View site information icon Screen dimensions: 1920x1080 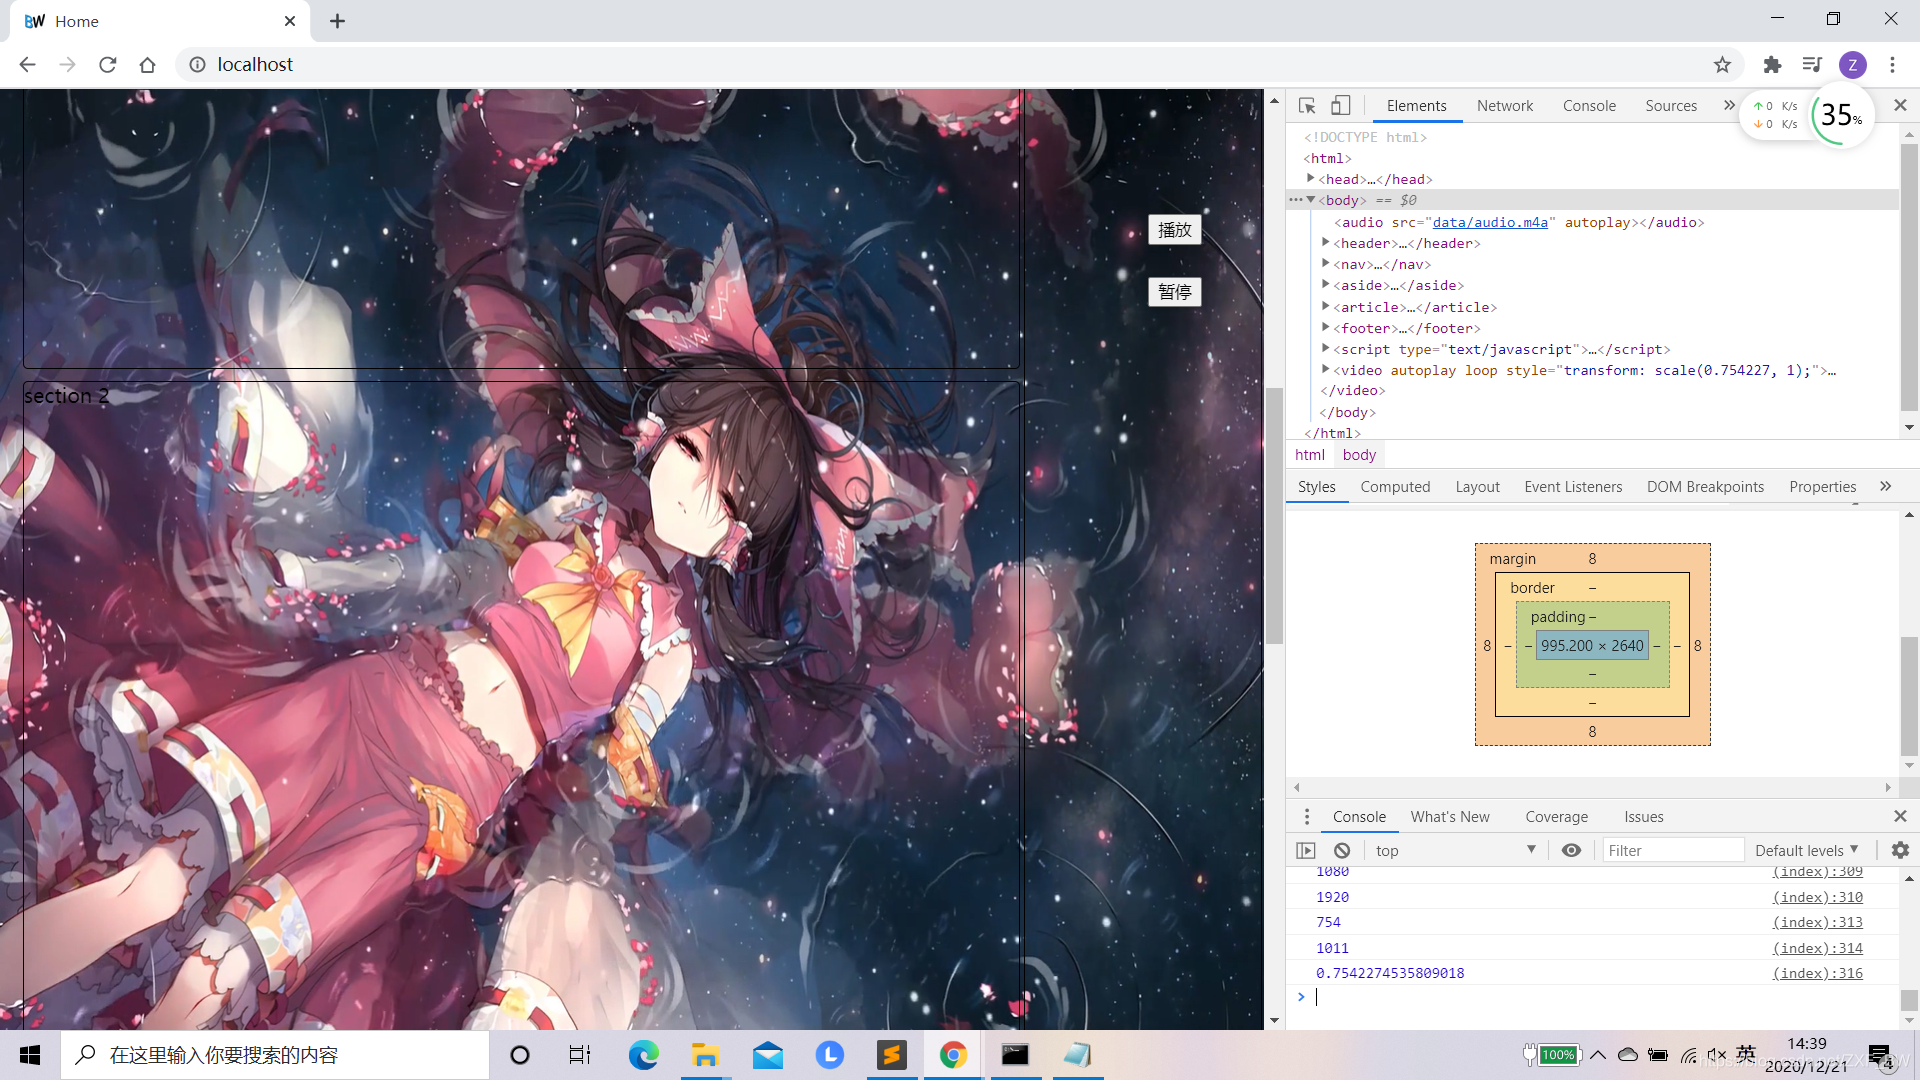(198, 65)
